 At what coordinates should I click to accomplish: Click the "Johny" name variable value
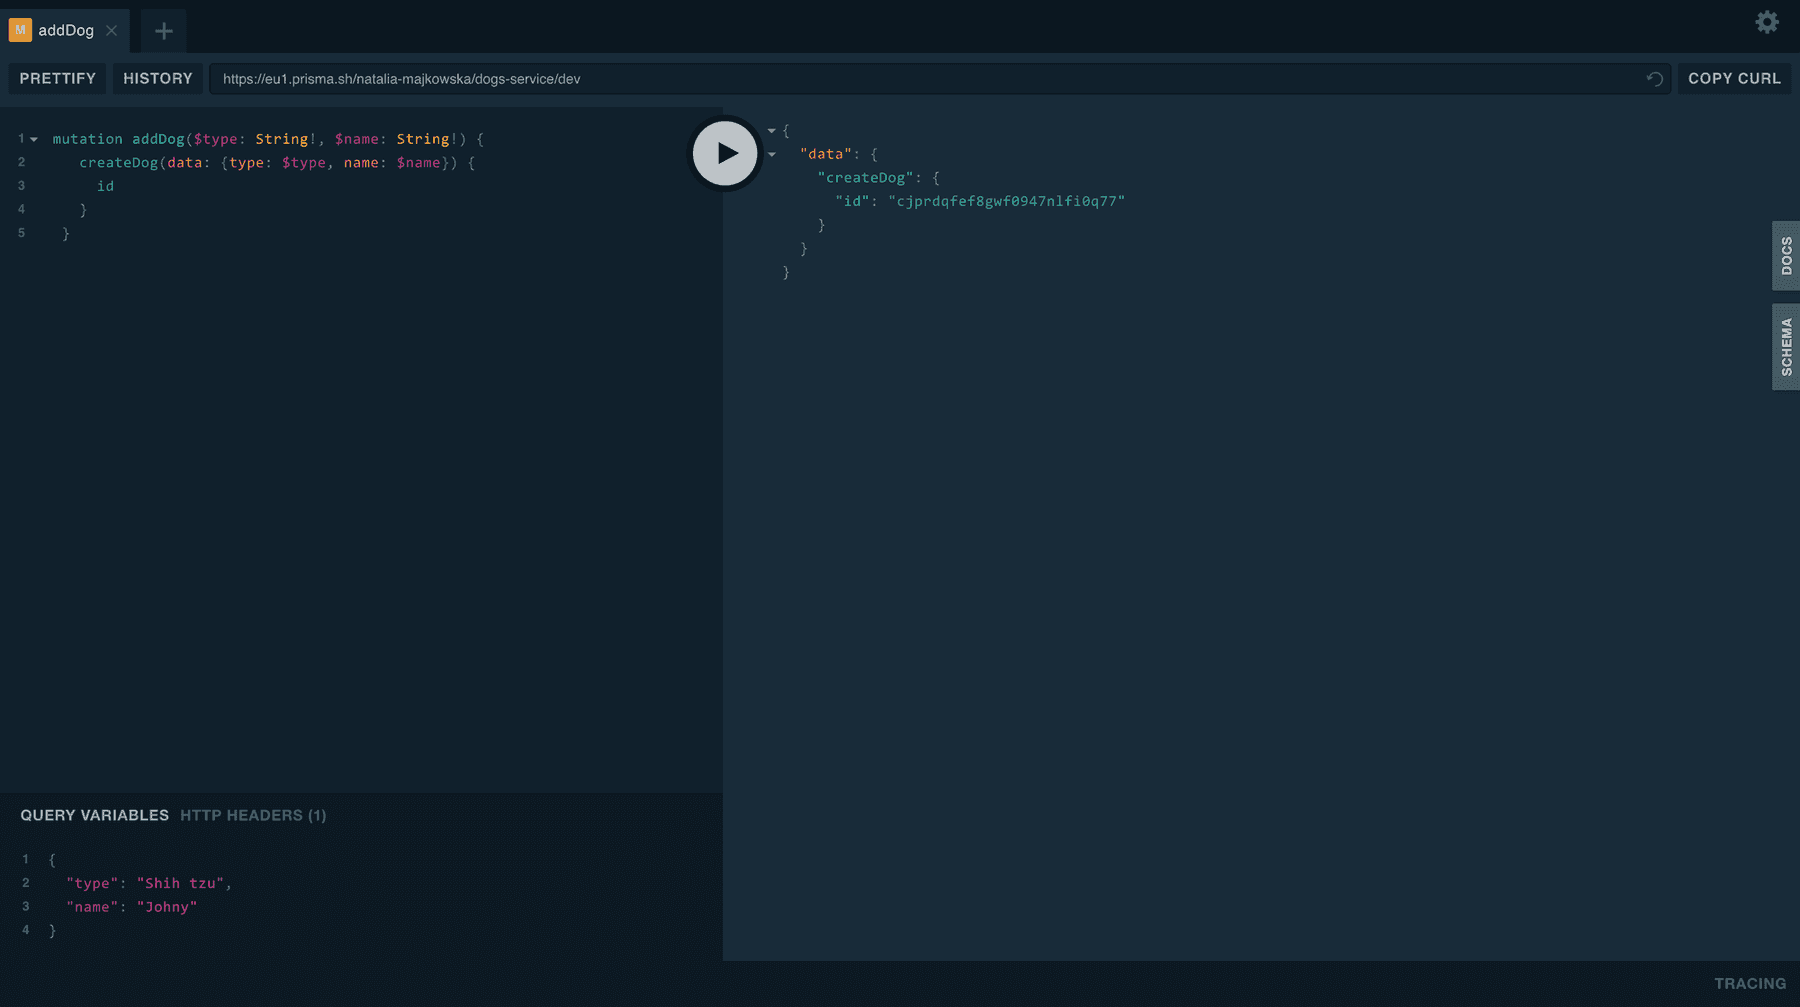coord(167,907)
